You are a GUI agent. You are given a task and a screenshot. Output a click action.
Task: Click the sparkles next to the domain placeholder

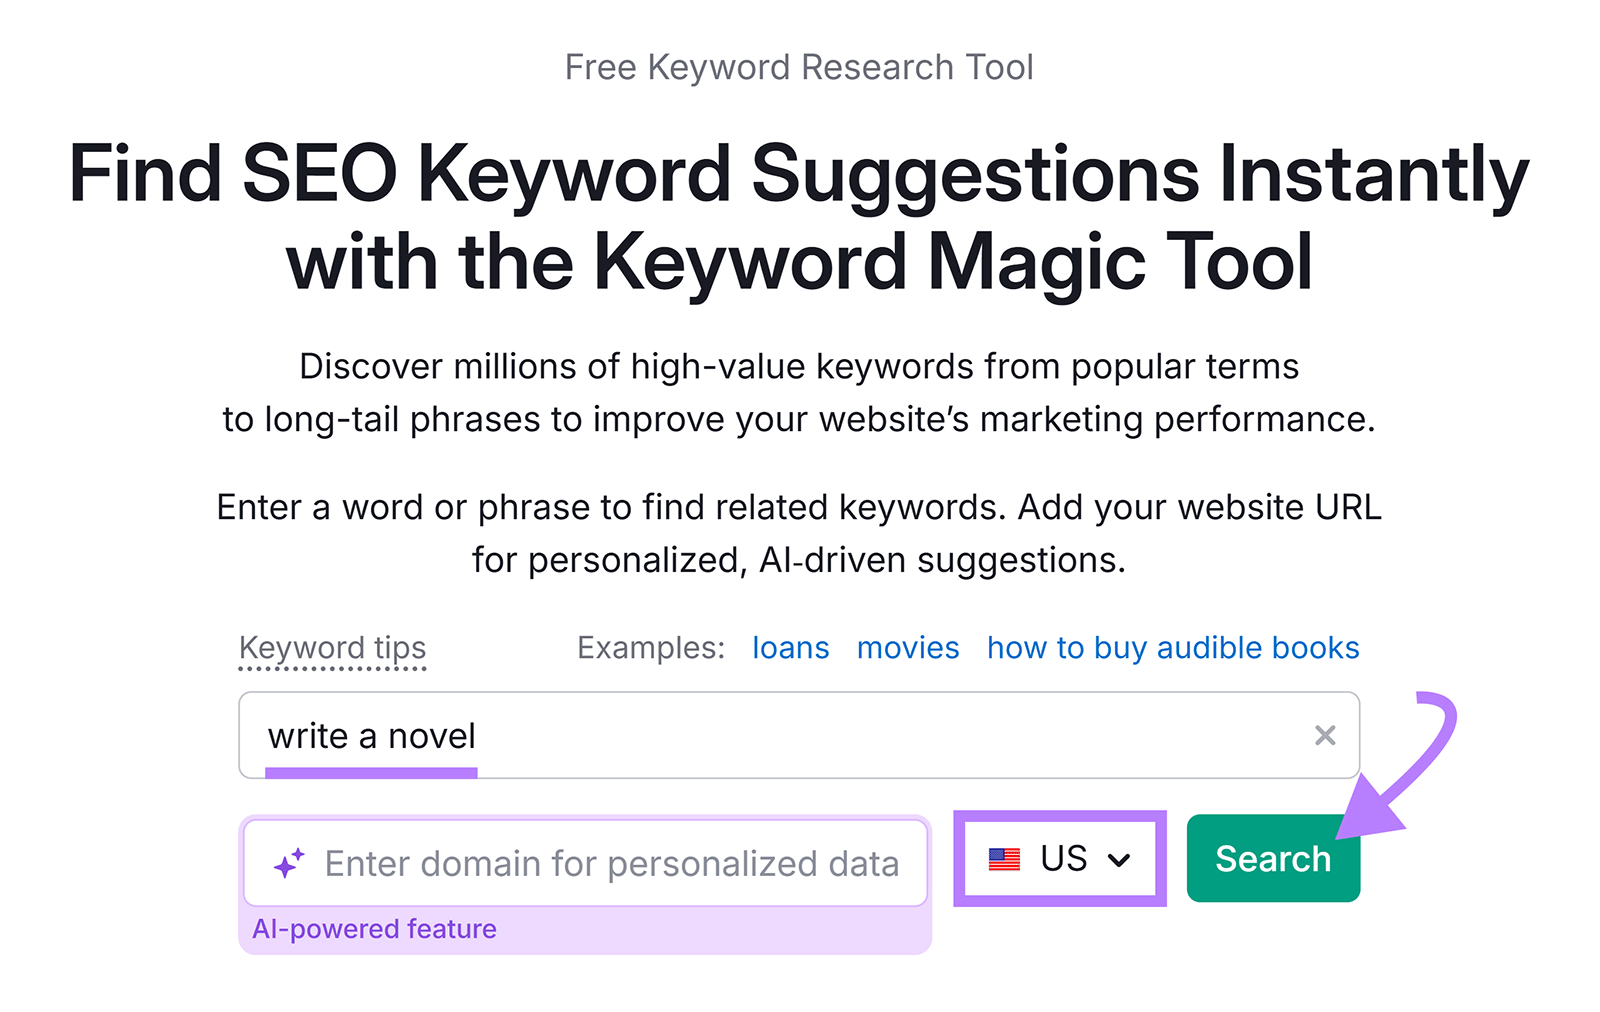point(289,862)
